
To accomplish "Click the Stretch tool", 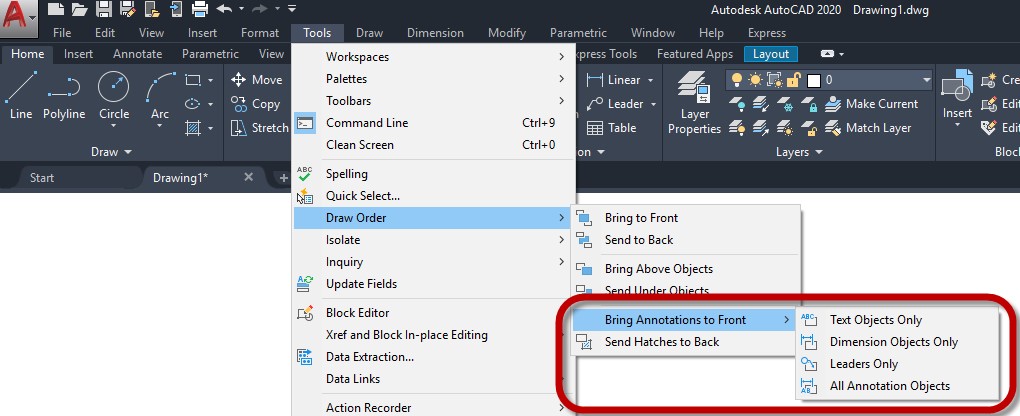I will tap(260, 128).
